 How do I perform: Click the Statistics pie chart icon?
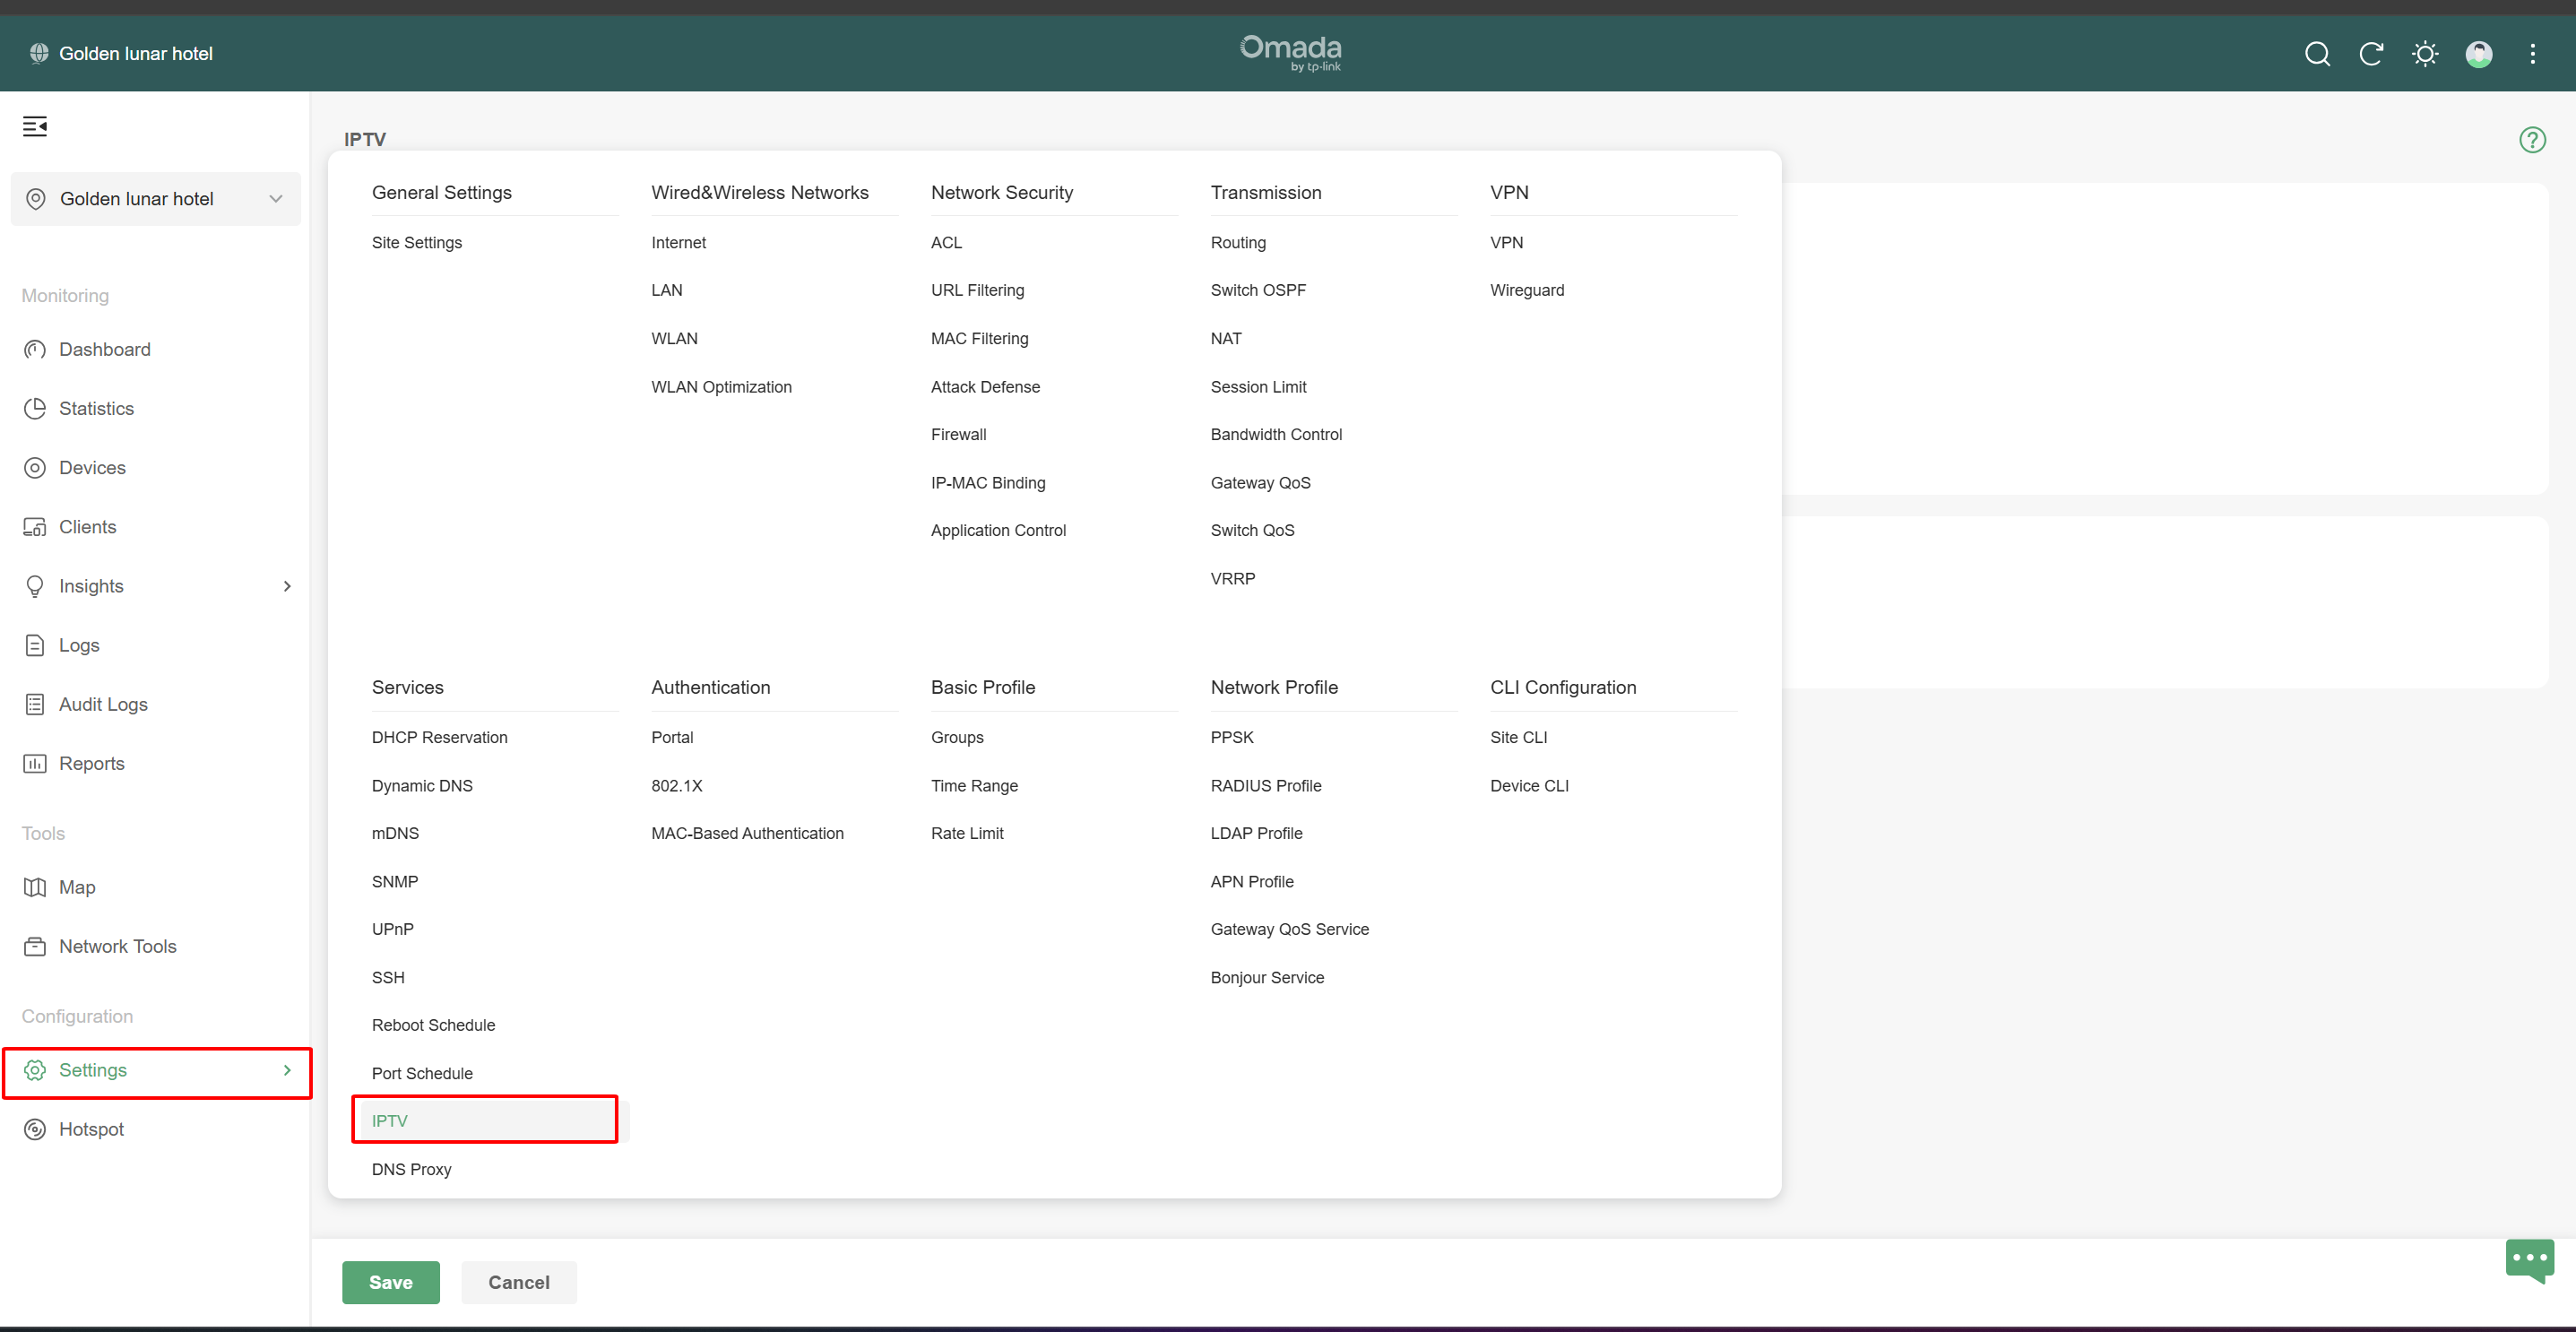pos(35,408)
